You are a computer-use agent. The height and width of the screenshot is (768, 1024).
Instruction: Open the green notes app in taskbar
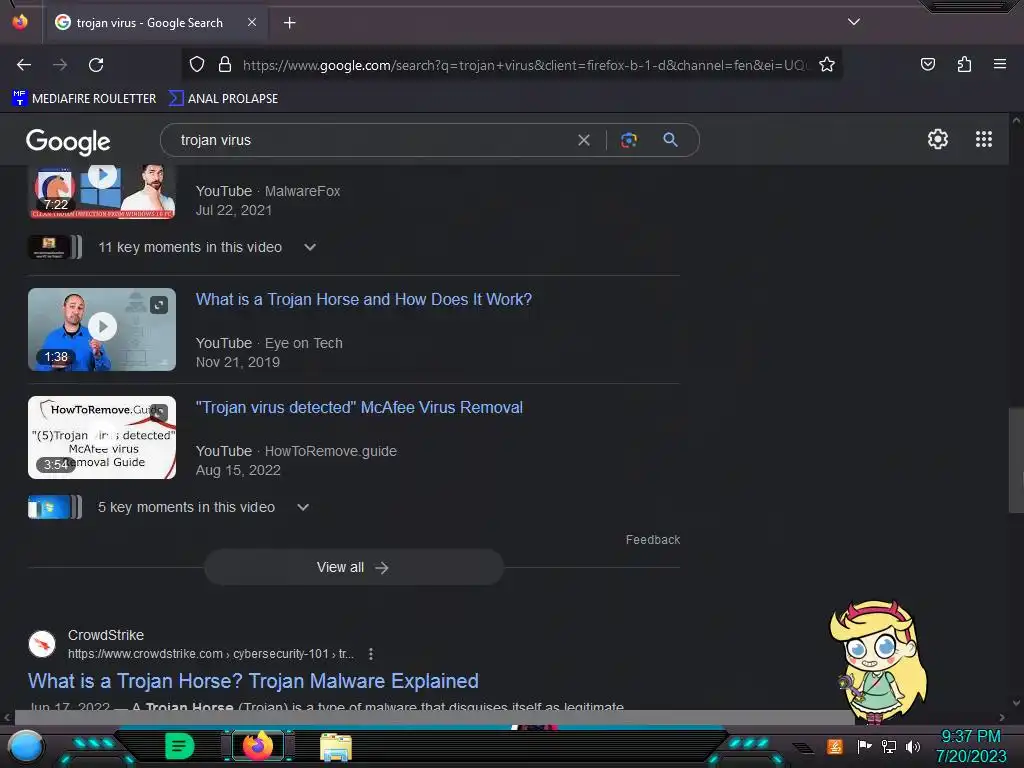click(179, 746)
